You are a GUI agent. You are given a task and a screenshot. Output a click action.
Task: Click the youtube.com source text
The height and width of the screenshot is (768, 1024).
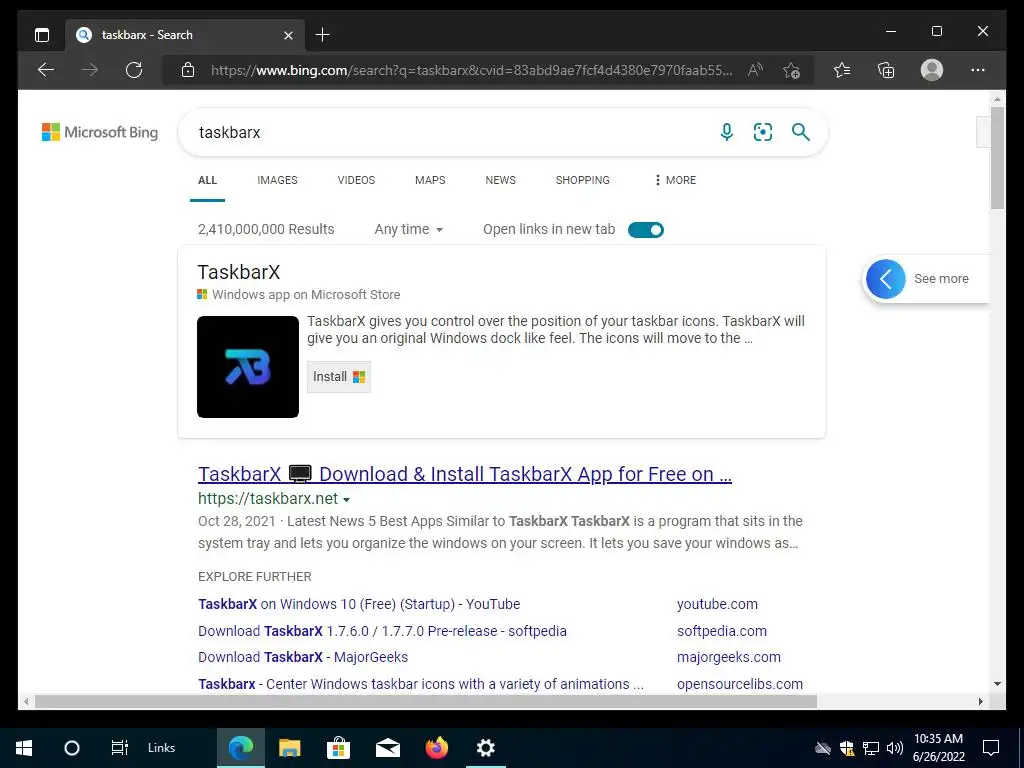click(717, 604)
